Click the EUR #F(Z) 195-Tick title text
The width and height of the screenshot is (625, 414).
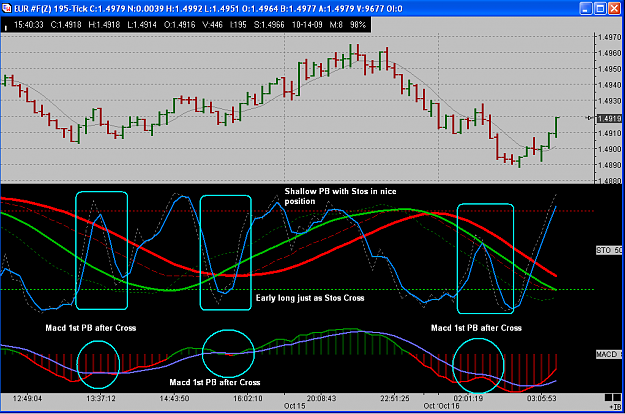(x=51, y=8)
